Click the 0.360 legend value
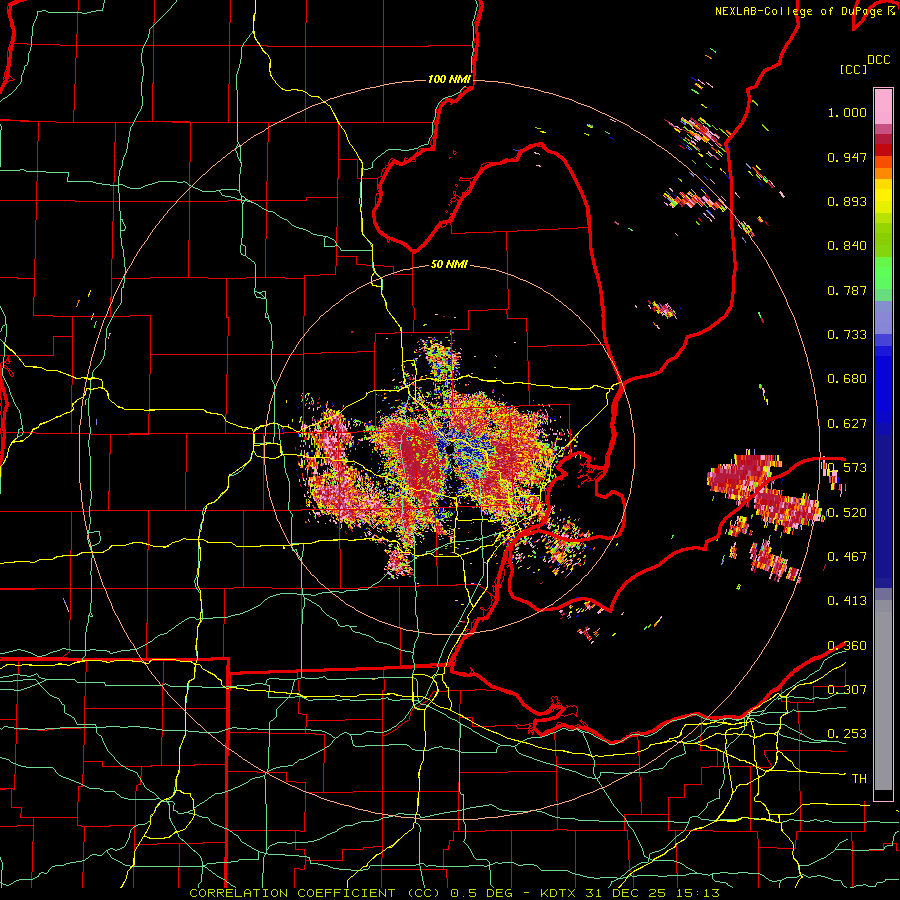Viewport: 900px width, 900px height. click(847, 646)
